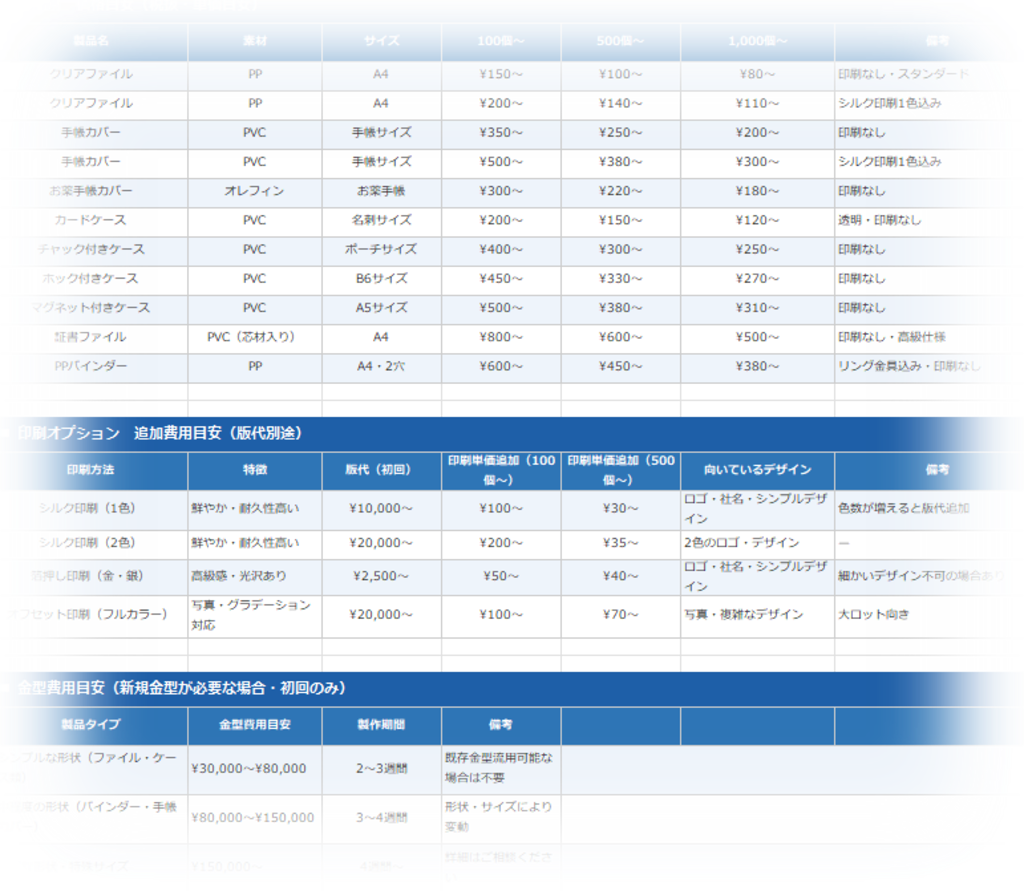Click the ¥180~ price cell
This screenshot has width=1024, height=891.
point(757,191)
